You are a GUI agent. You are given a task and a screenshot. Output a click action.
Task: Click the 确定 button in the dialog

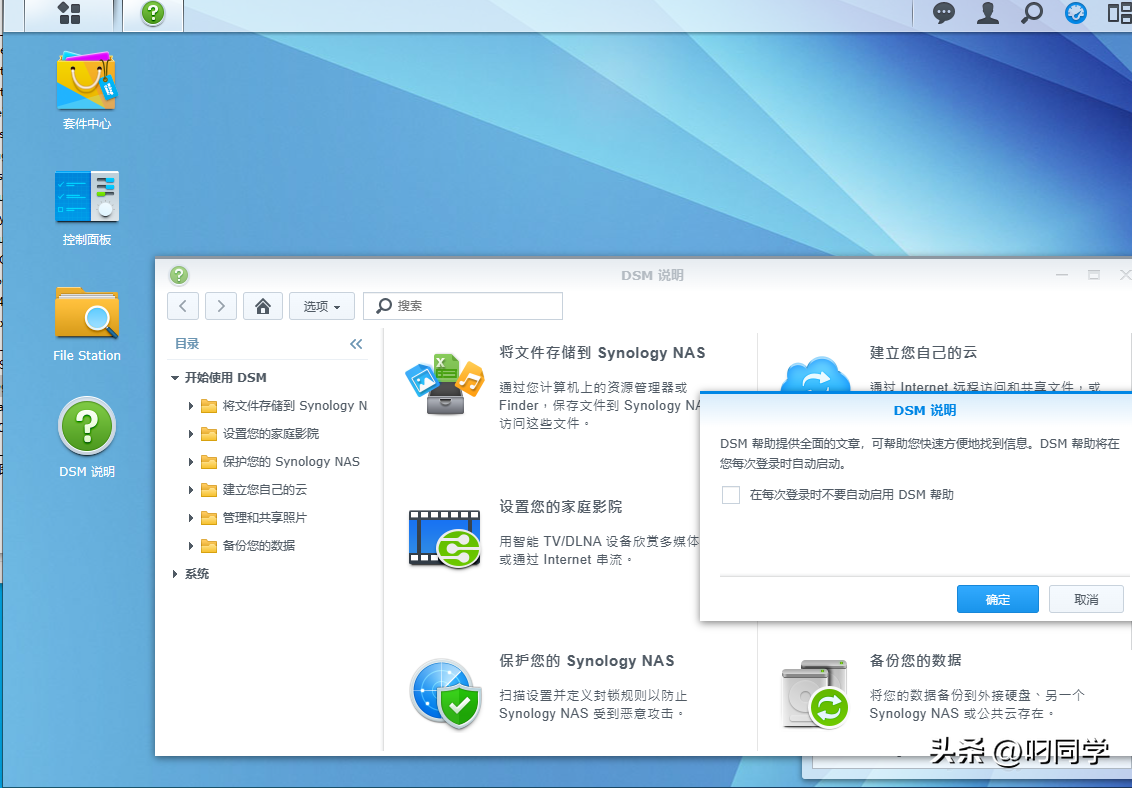(x=997, y=598)
